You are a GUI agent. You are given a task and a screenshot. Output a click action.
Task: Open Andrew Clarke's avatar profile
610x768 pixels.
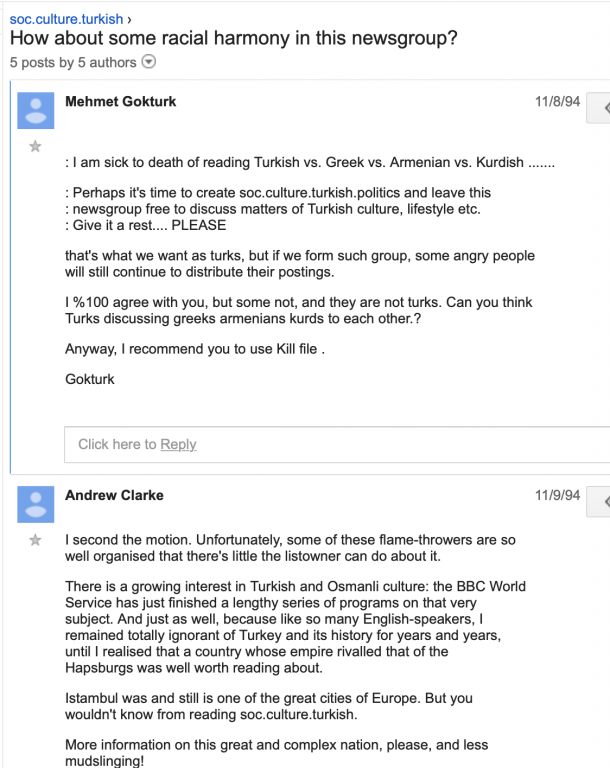click(x=36, y=504)
